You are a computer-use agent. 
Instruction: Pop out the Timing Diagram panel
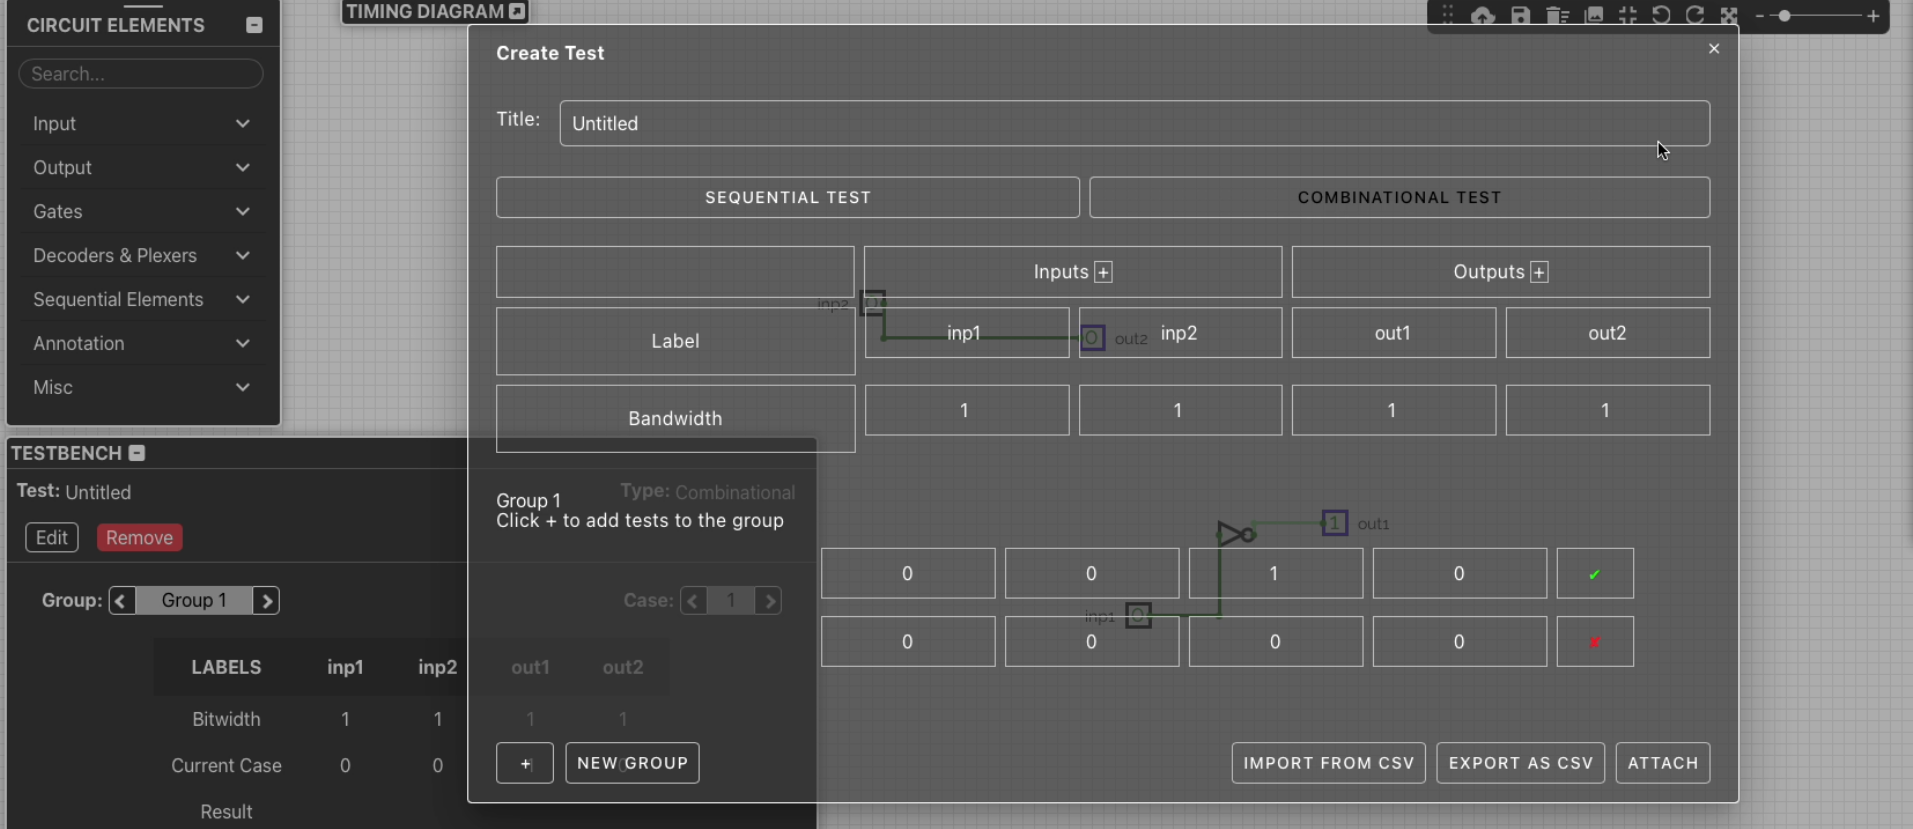[x=516, y=11]
